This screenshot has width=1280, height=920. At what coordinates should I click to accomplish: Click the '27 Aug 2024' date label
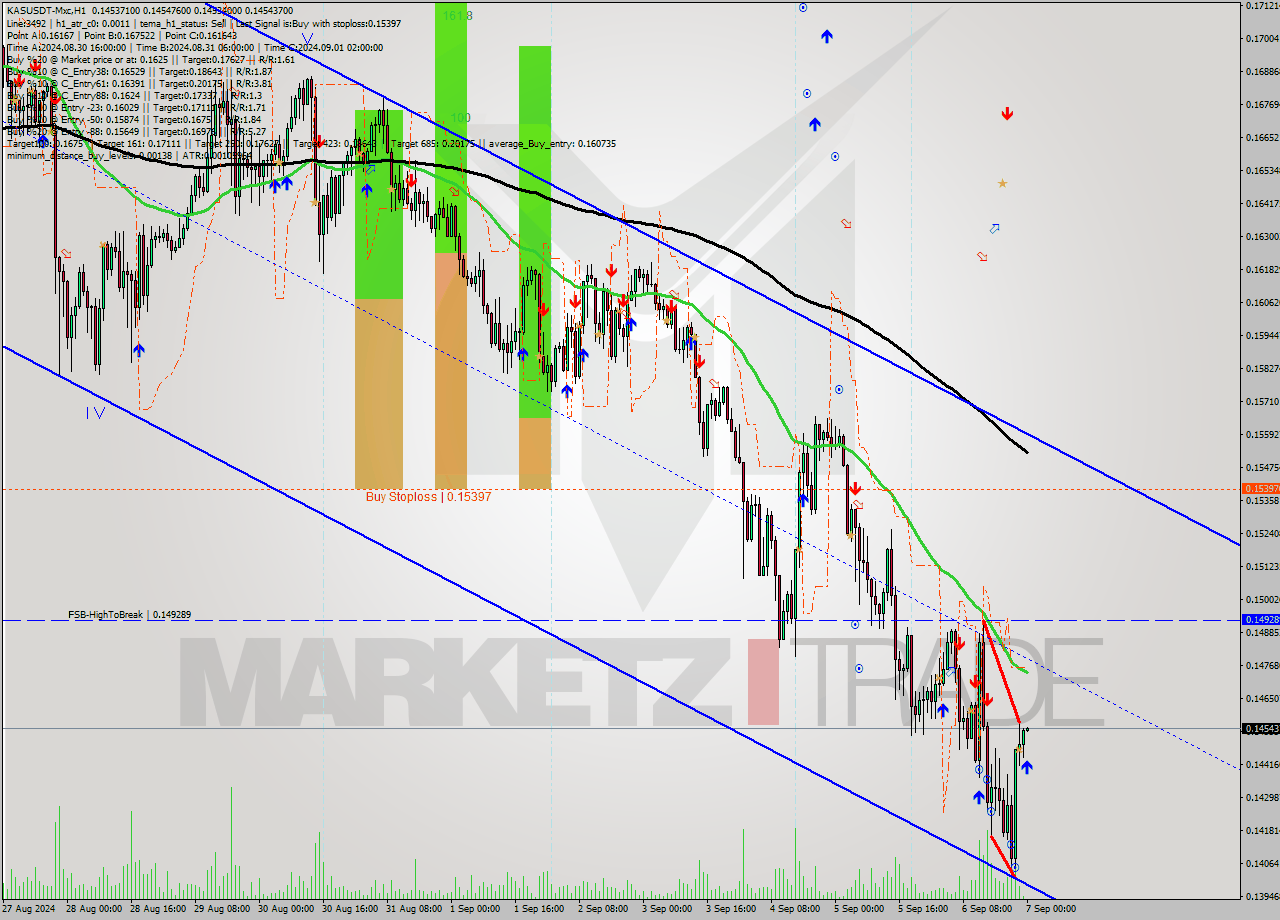click(x=29, y=909)
